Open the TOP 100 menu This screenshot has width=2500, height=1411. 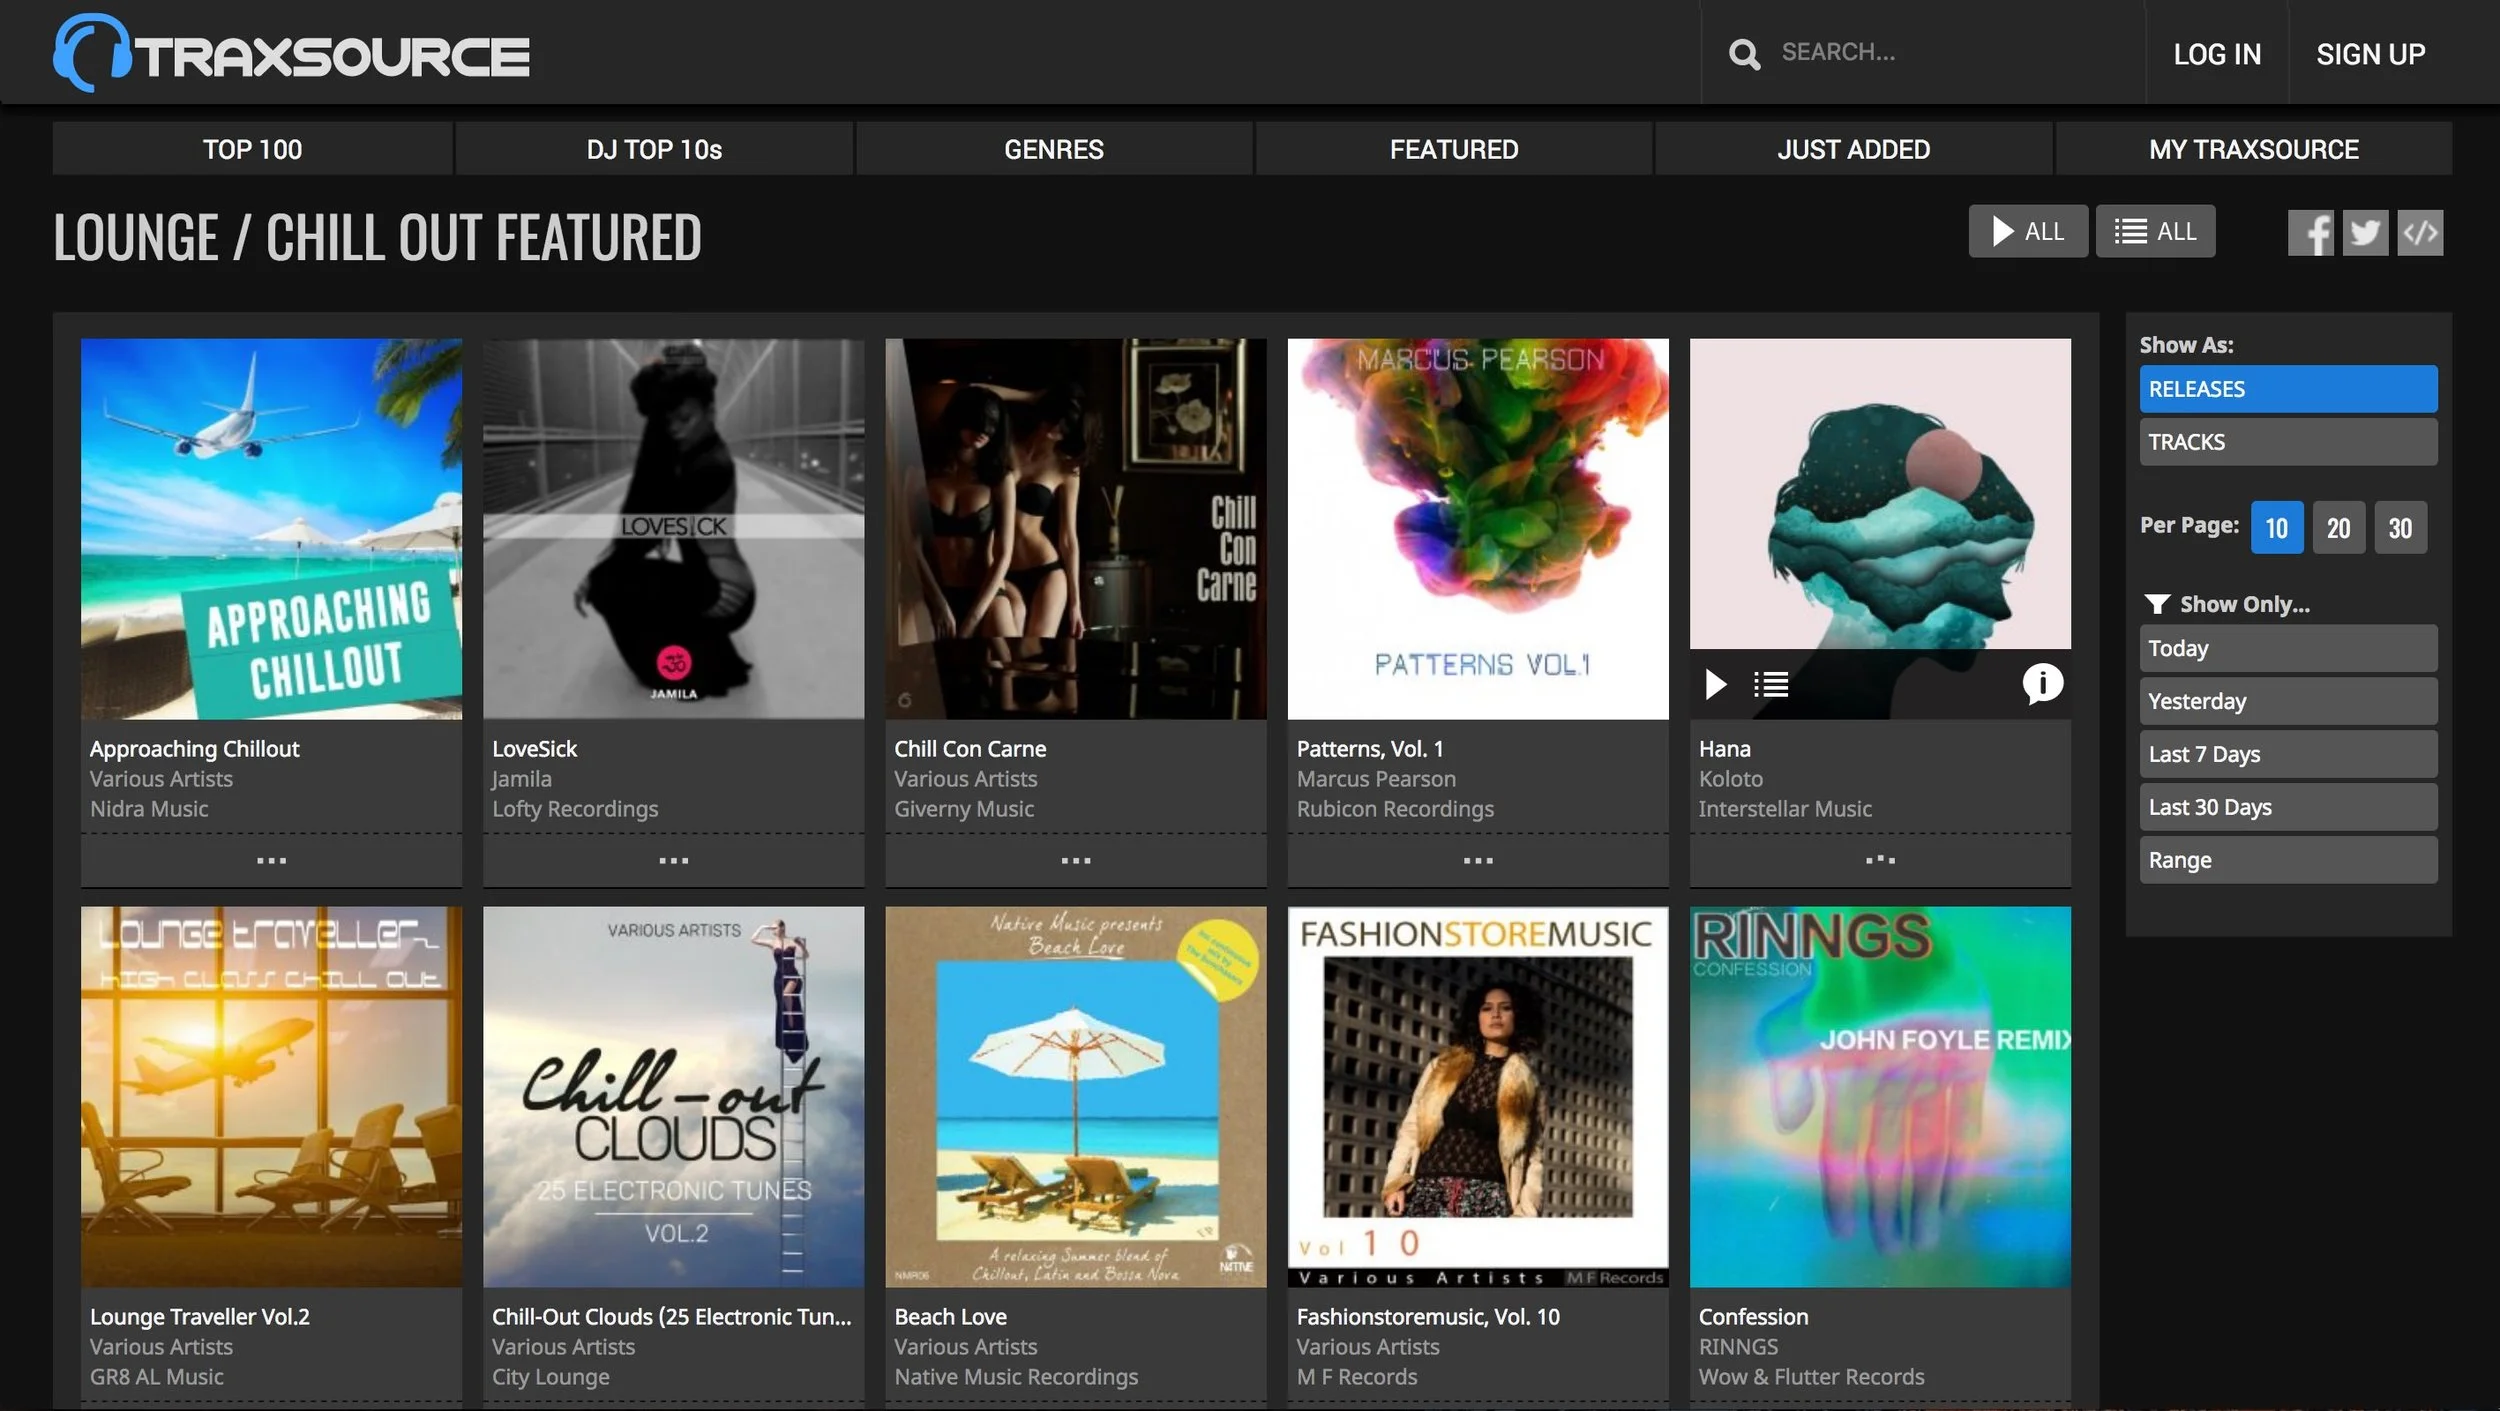252,149
